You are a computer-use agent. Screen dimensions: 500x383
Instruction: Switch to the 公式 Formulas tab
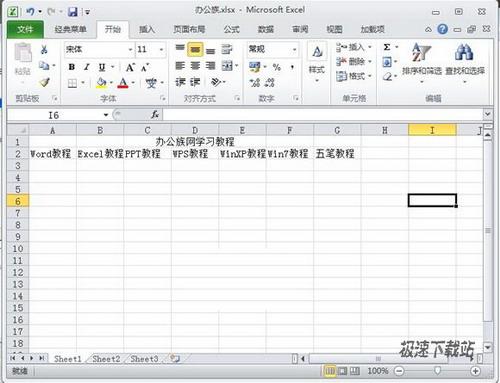(x=232, y=30)
